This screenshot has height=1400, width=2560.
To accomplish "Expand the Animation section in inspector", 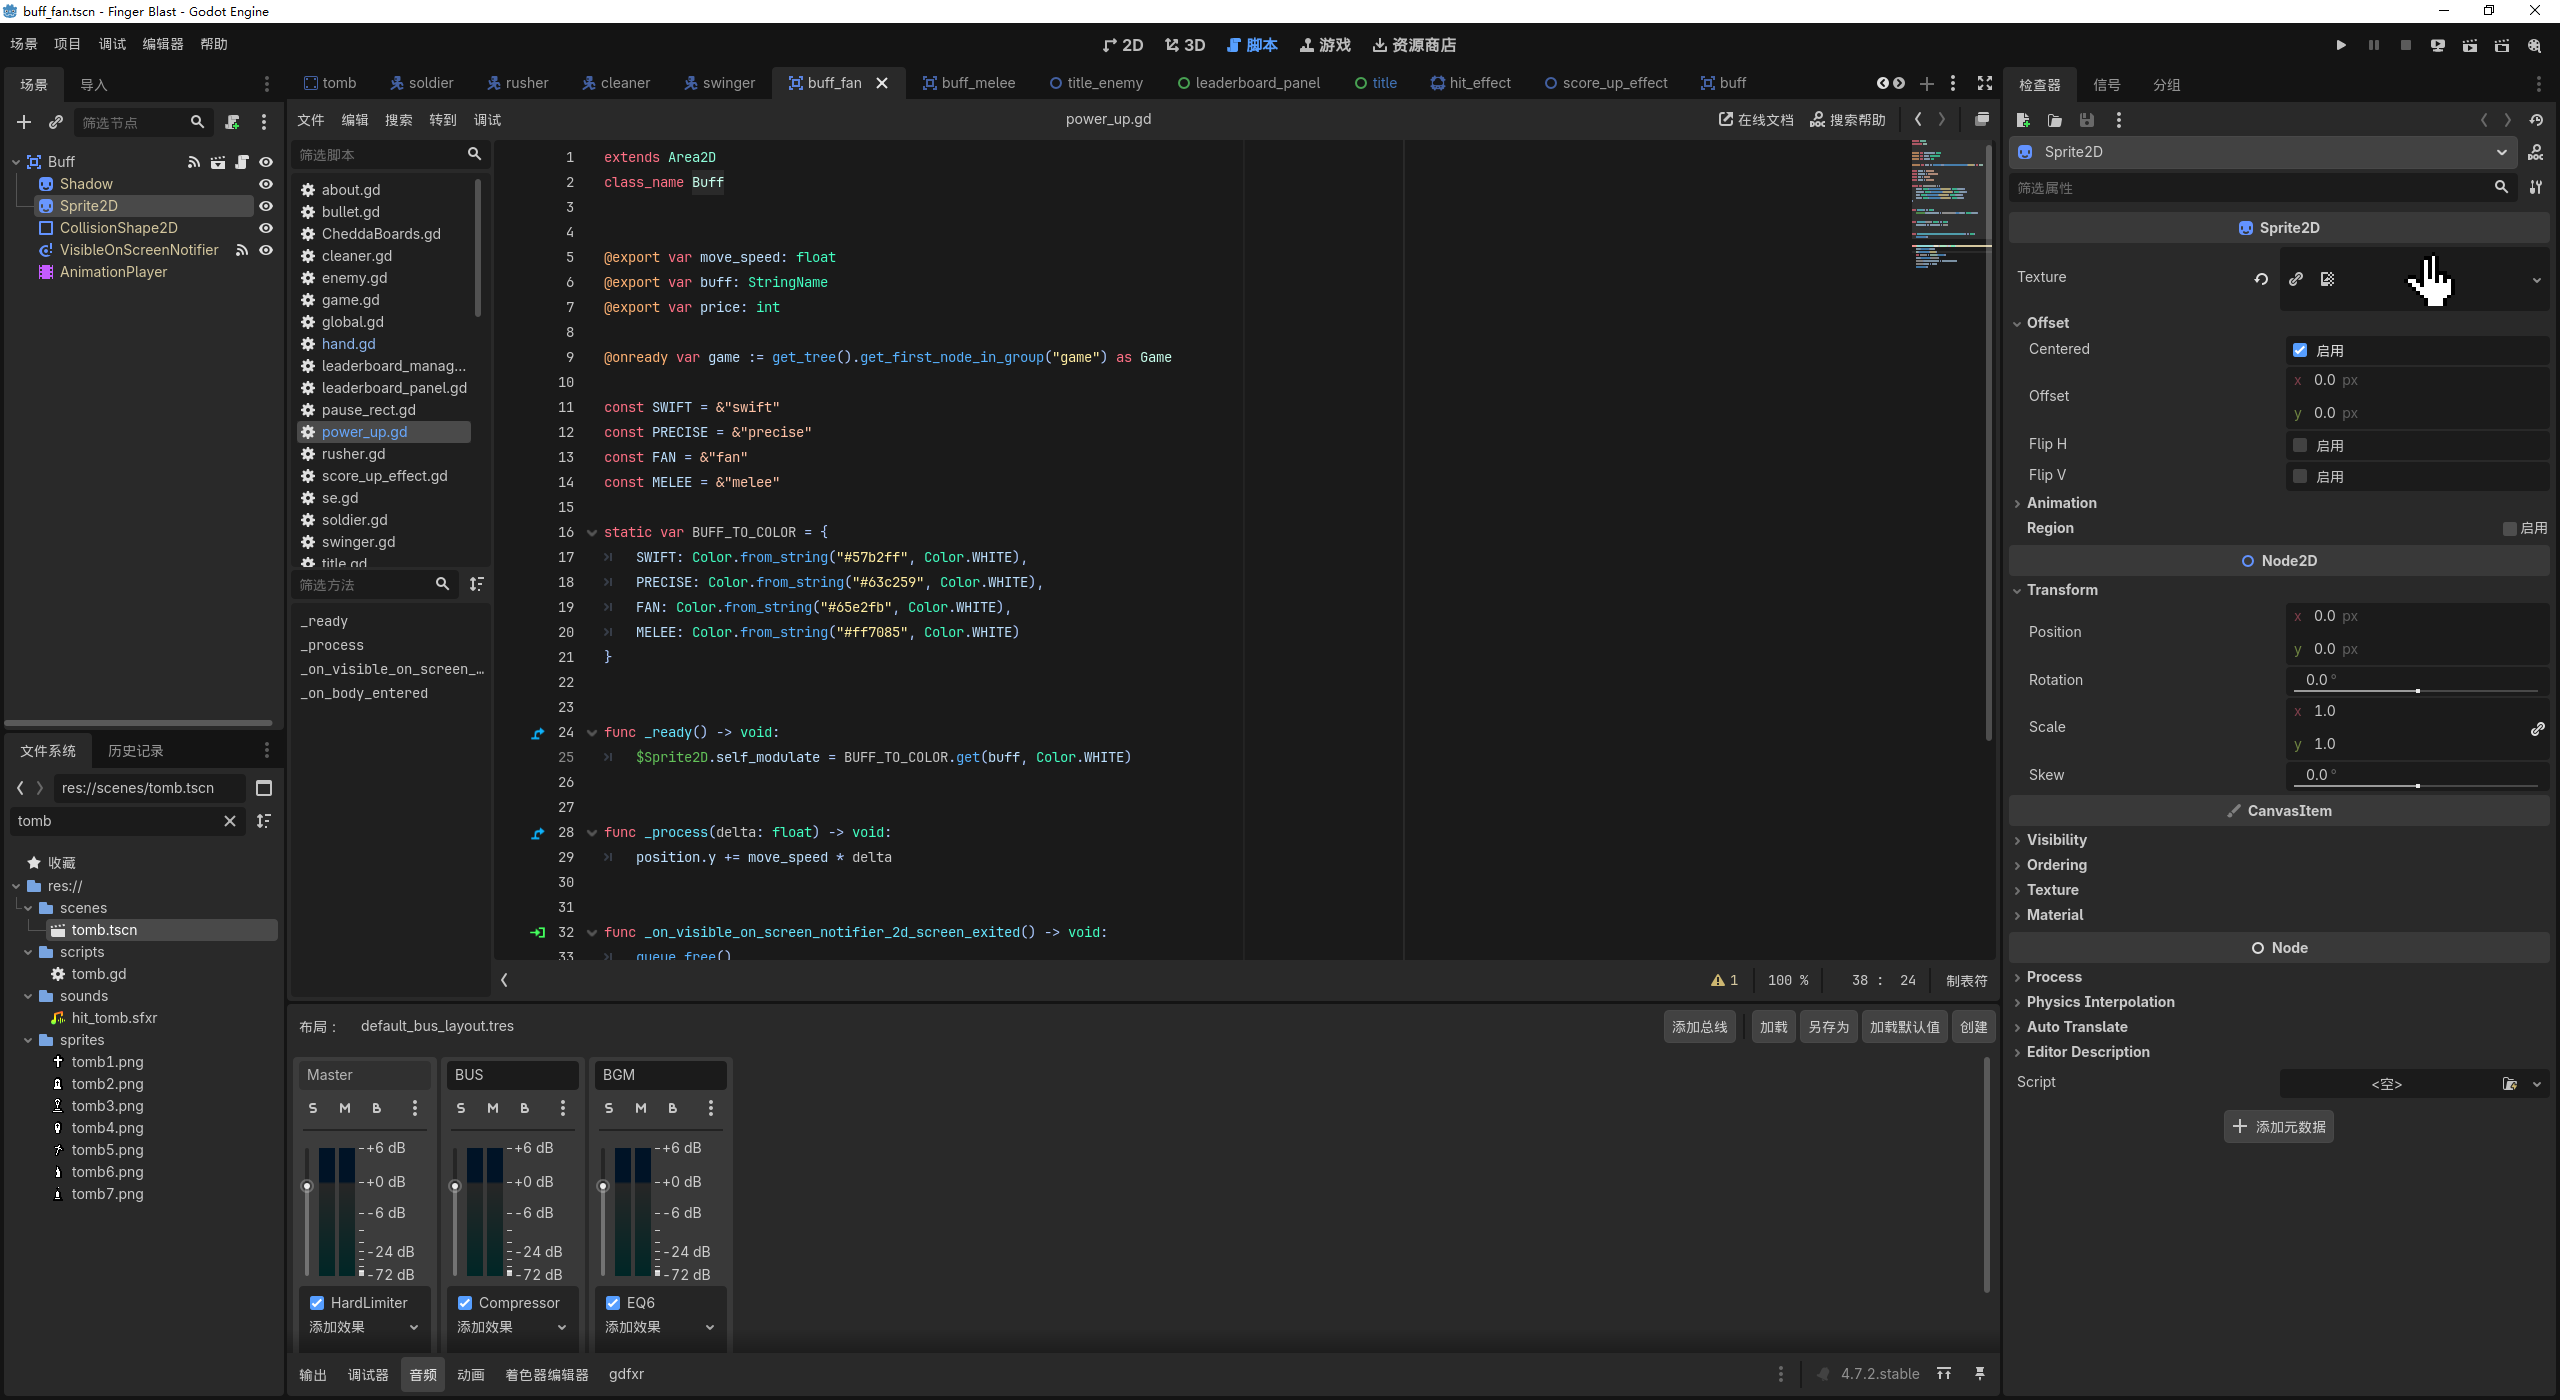I will 2061,503.
